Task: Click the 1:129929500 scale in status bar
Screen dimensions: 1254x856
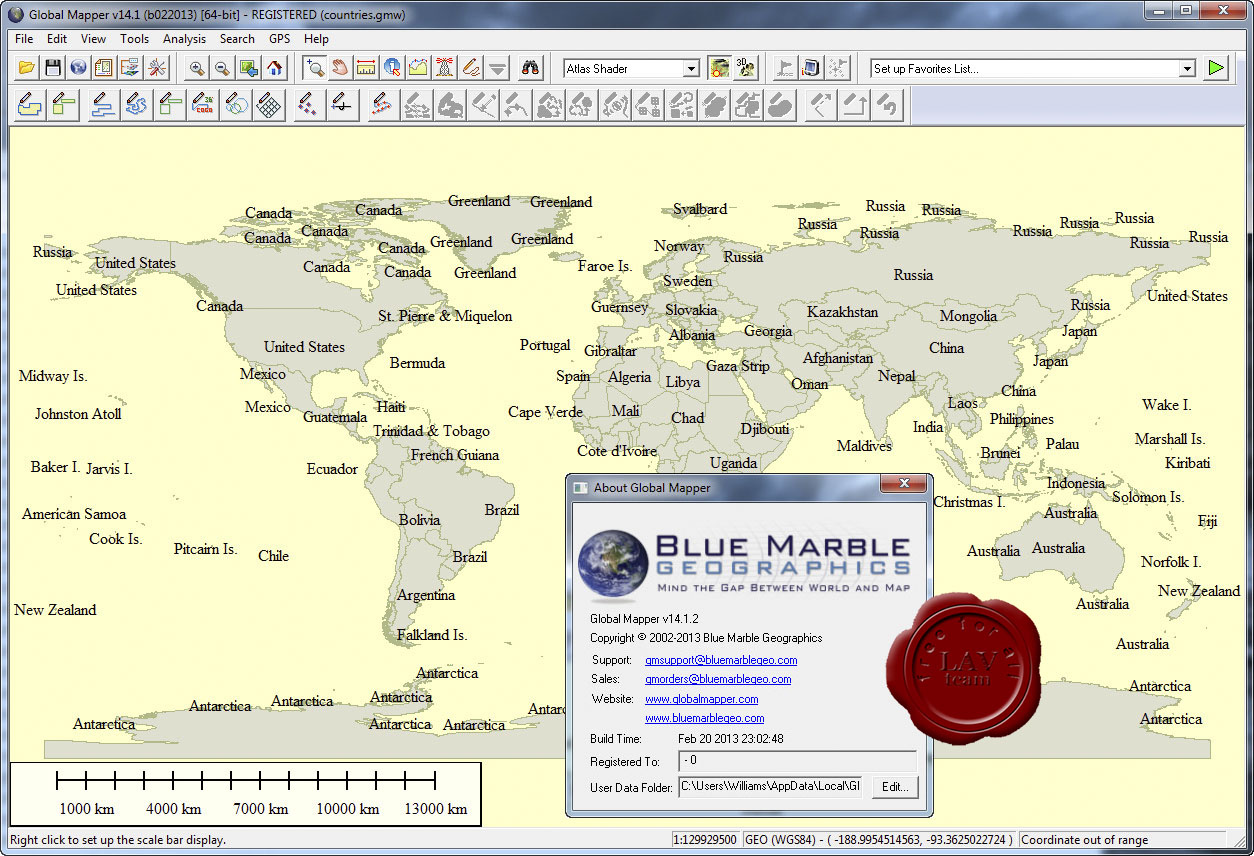Action: coord(705,840)
